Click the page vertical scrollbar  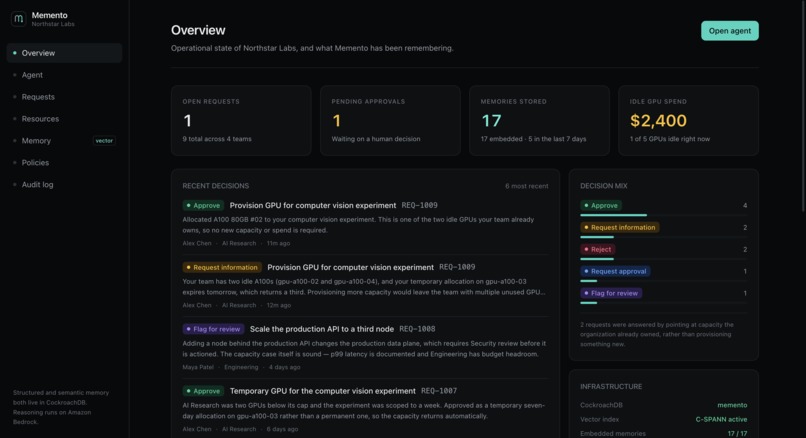[x=803, y=105]
